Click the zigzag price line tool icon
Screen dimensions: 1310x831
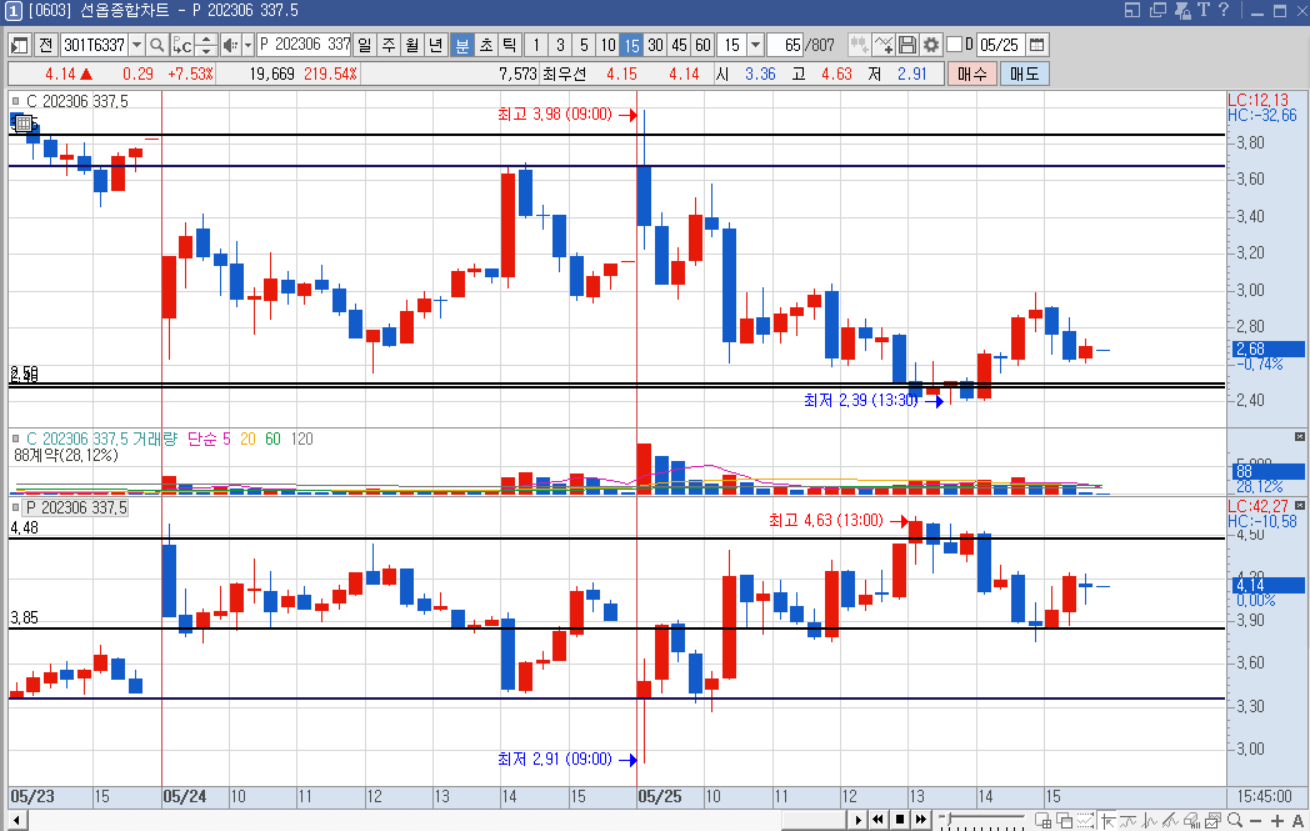click(x=1150, y=820)
